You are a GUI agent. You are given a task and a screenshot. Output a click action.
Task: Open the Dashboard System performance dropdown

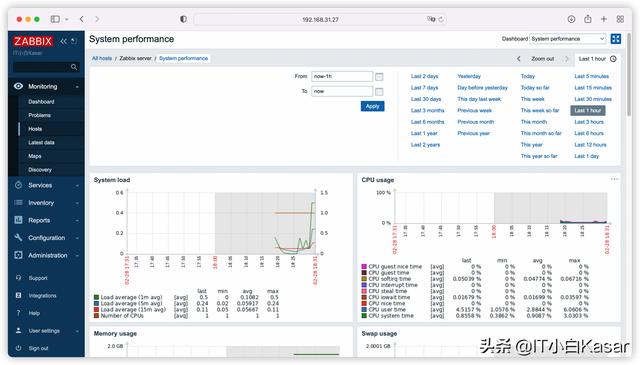click(567, 39)
